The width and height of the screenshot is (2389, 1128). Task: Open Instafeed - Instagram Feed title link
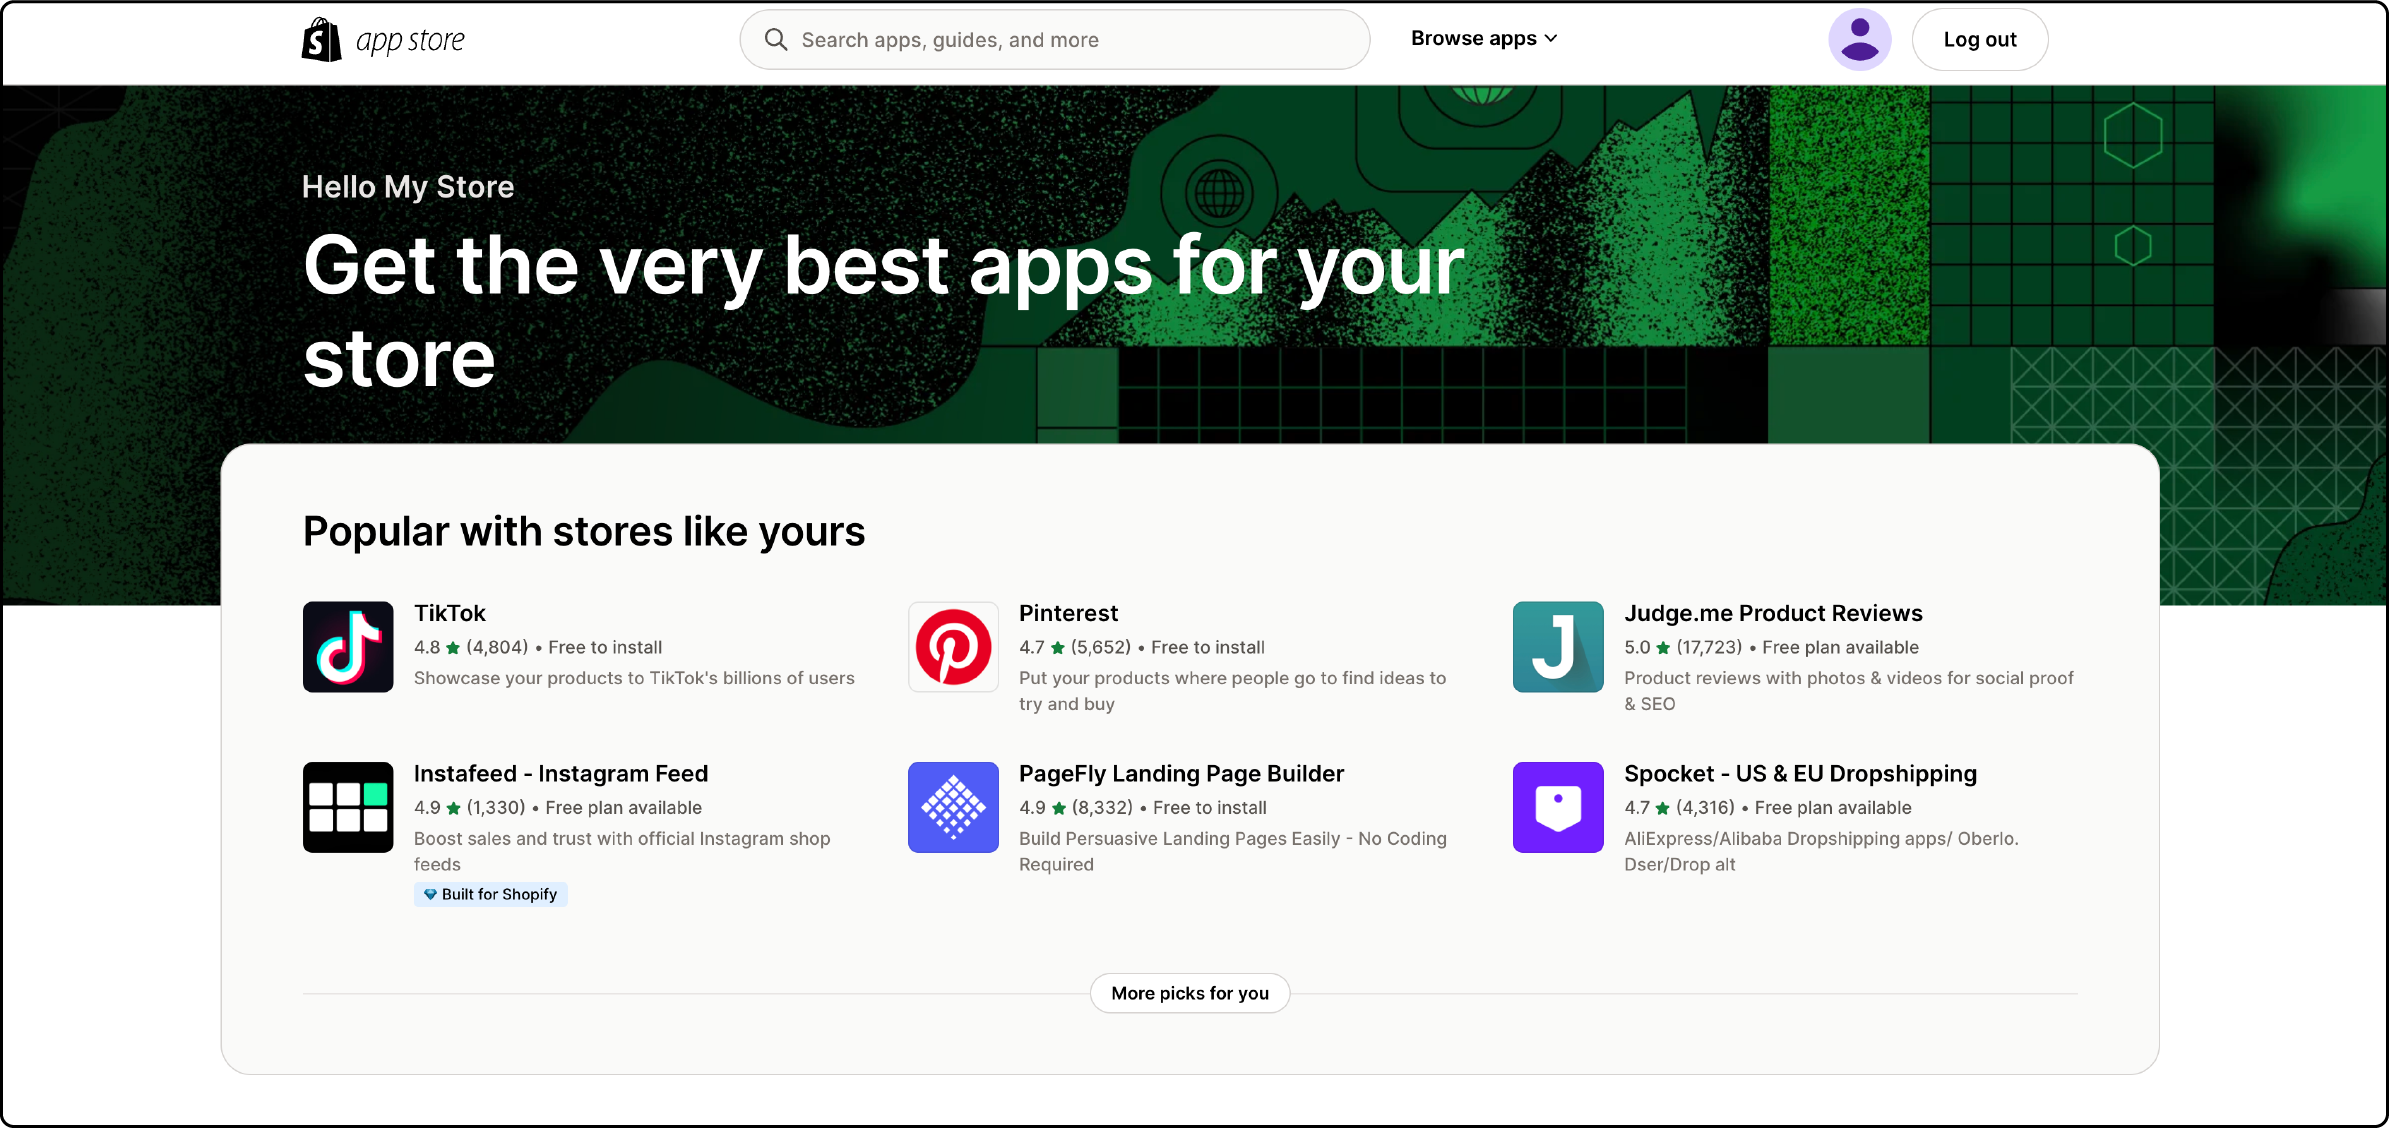(x=561, y=773)
